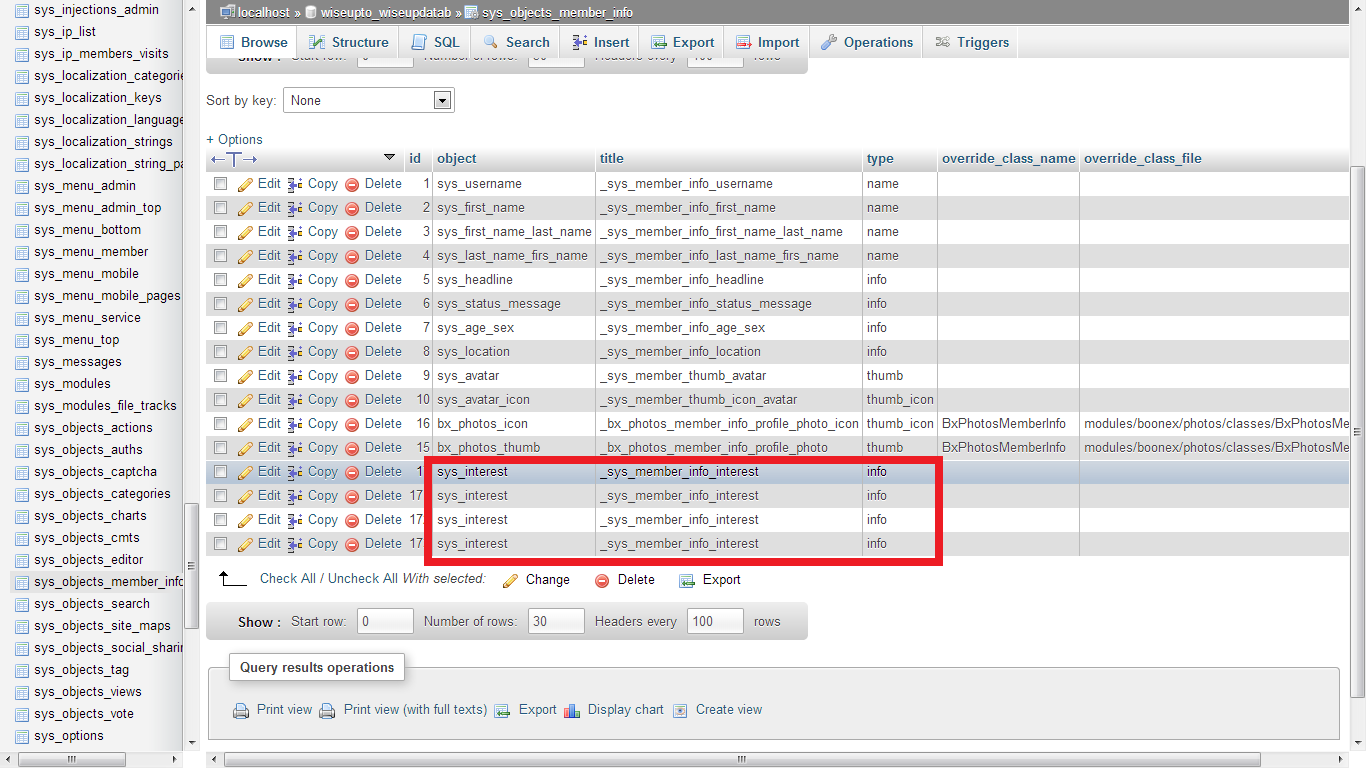Image resolution: width=1366 pixels, height=768 pixels.
Task: Open the Operations tab
Action: pos(867,42)
